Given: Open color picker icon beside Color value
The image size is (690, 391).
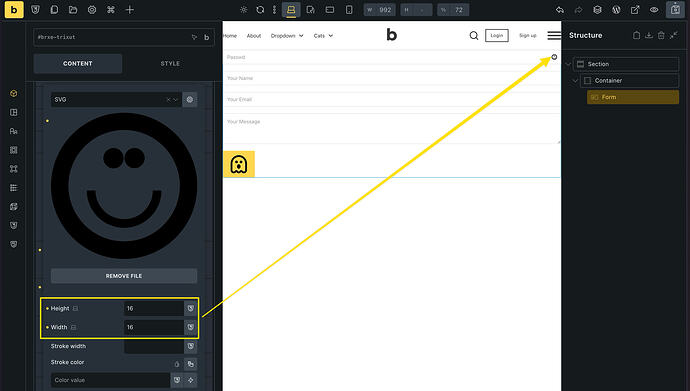Looking at the screenshot, I should pos(191,380).
